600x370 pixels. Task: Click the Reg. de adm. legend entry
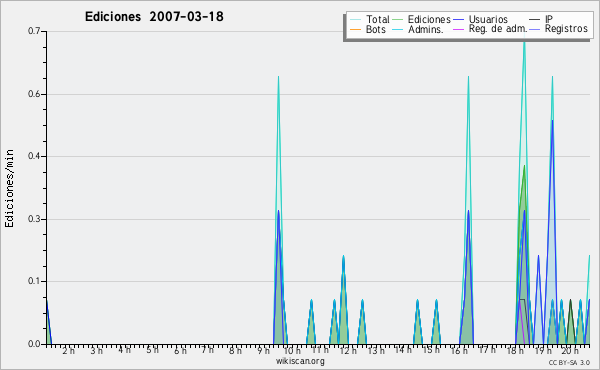pos(490,29)
